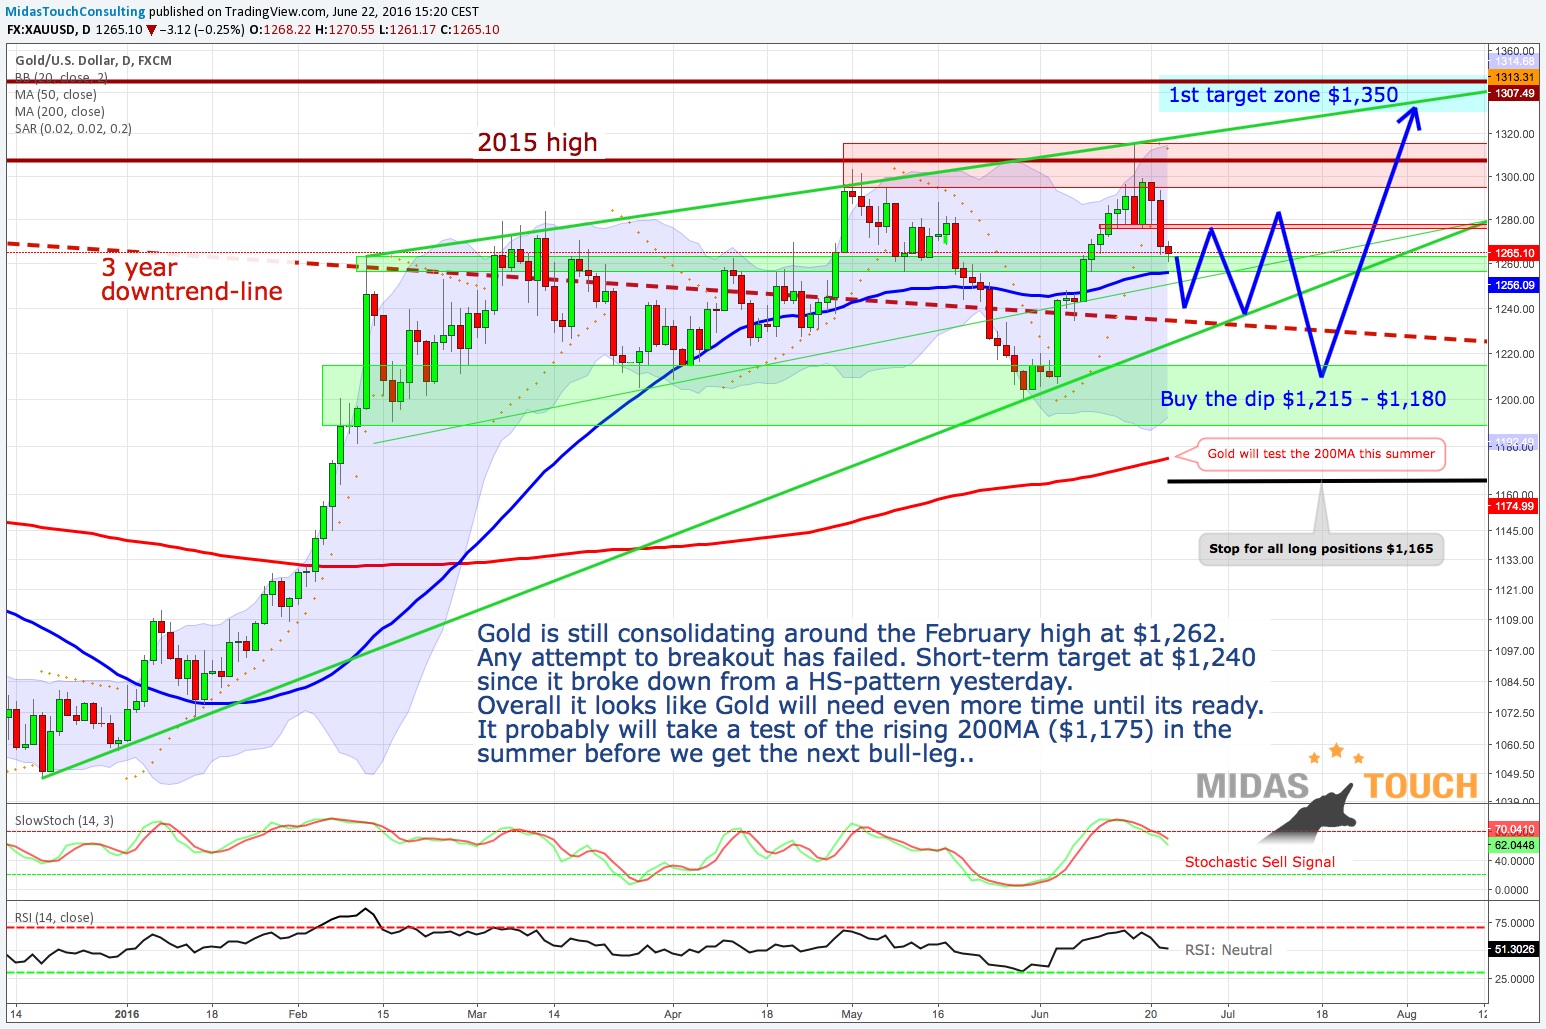Click the 1300.00 price axis value
The image size is (1546, 1029).
click(1514, 177)
